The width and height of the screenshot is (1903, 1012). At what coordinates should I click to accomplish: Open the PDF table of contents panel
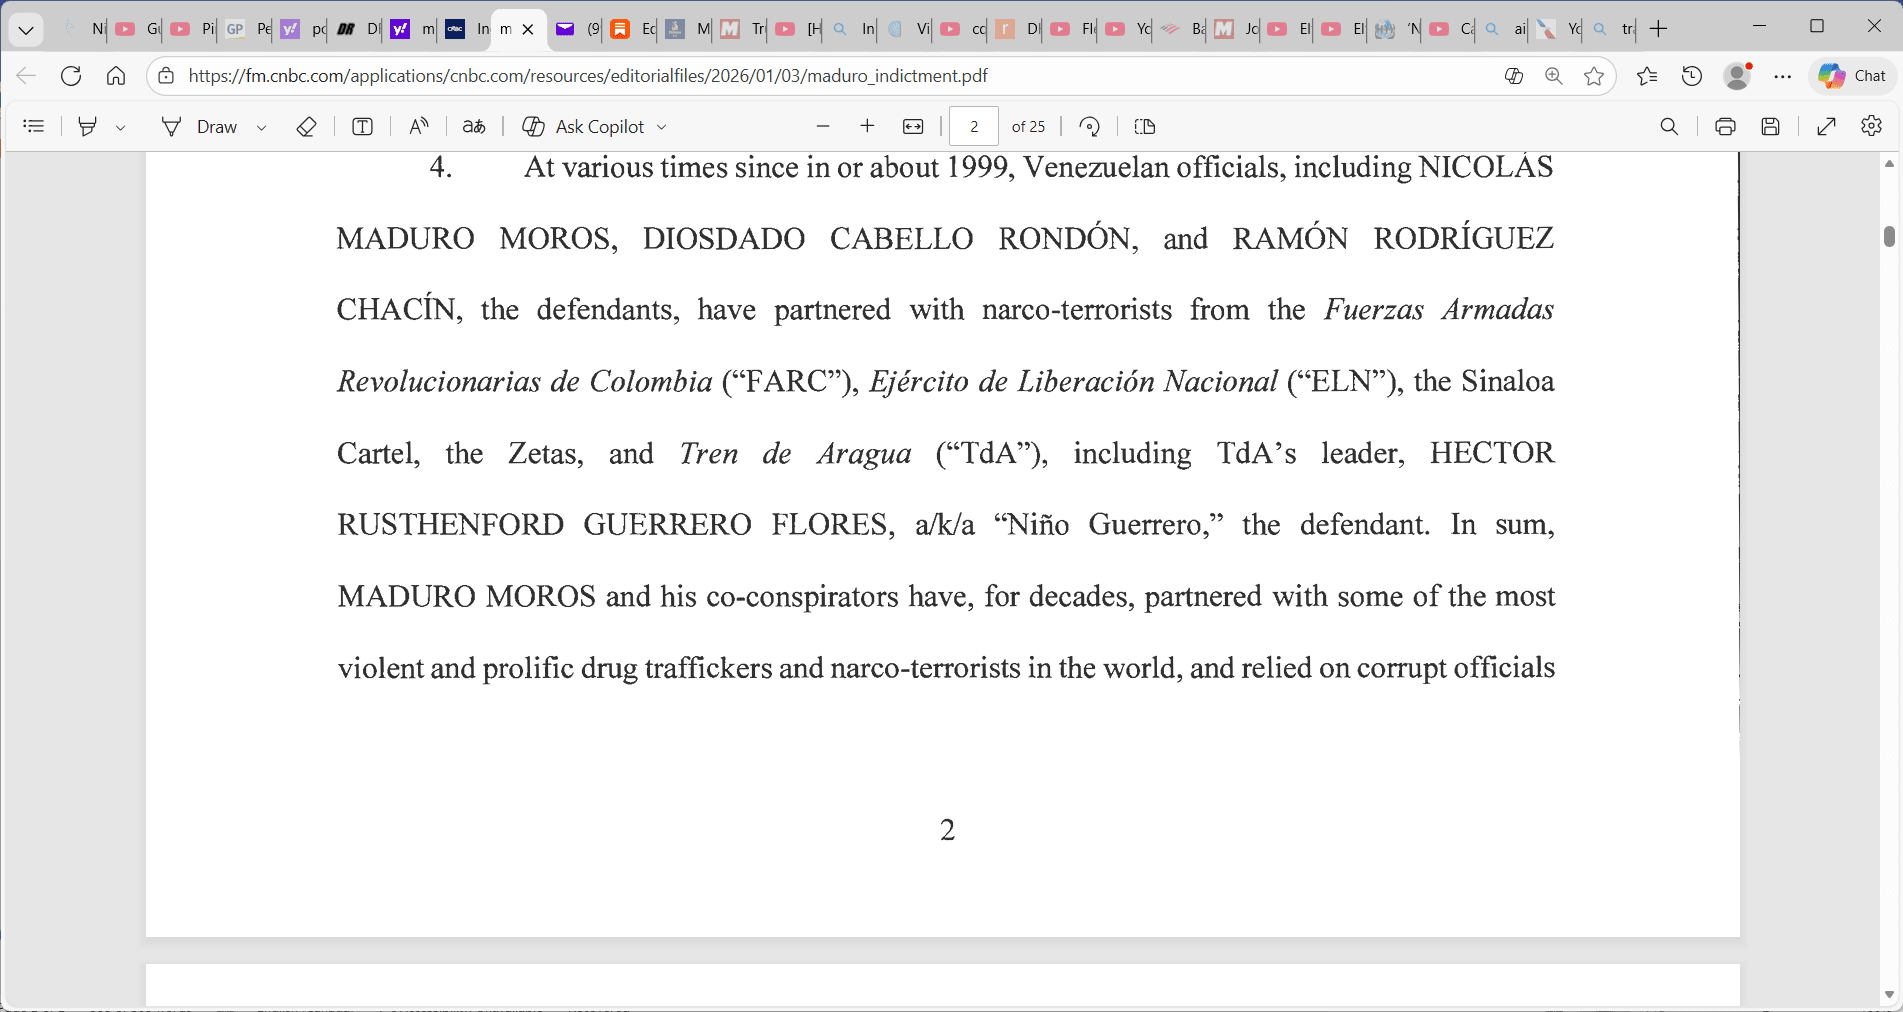coord(34,126)
